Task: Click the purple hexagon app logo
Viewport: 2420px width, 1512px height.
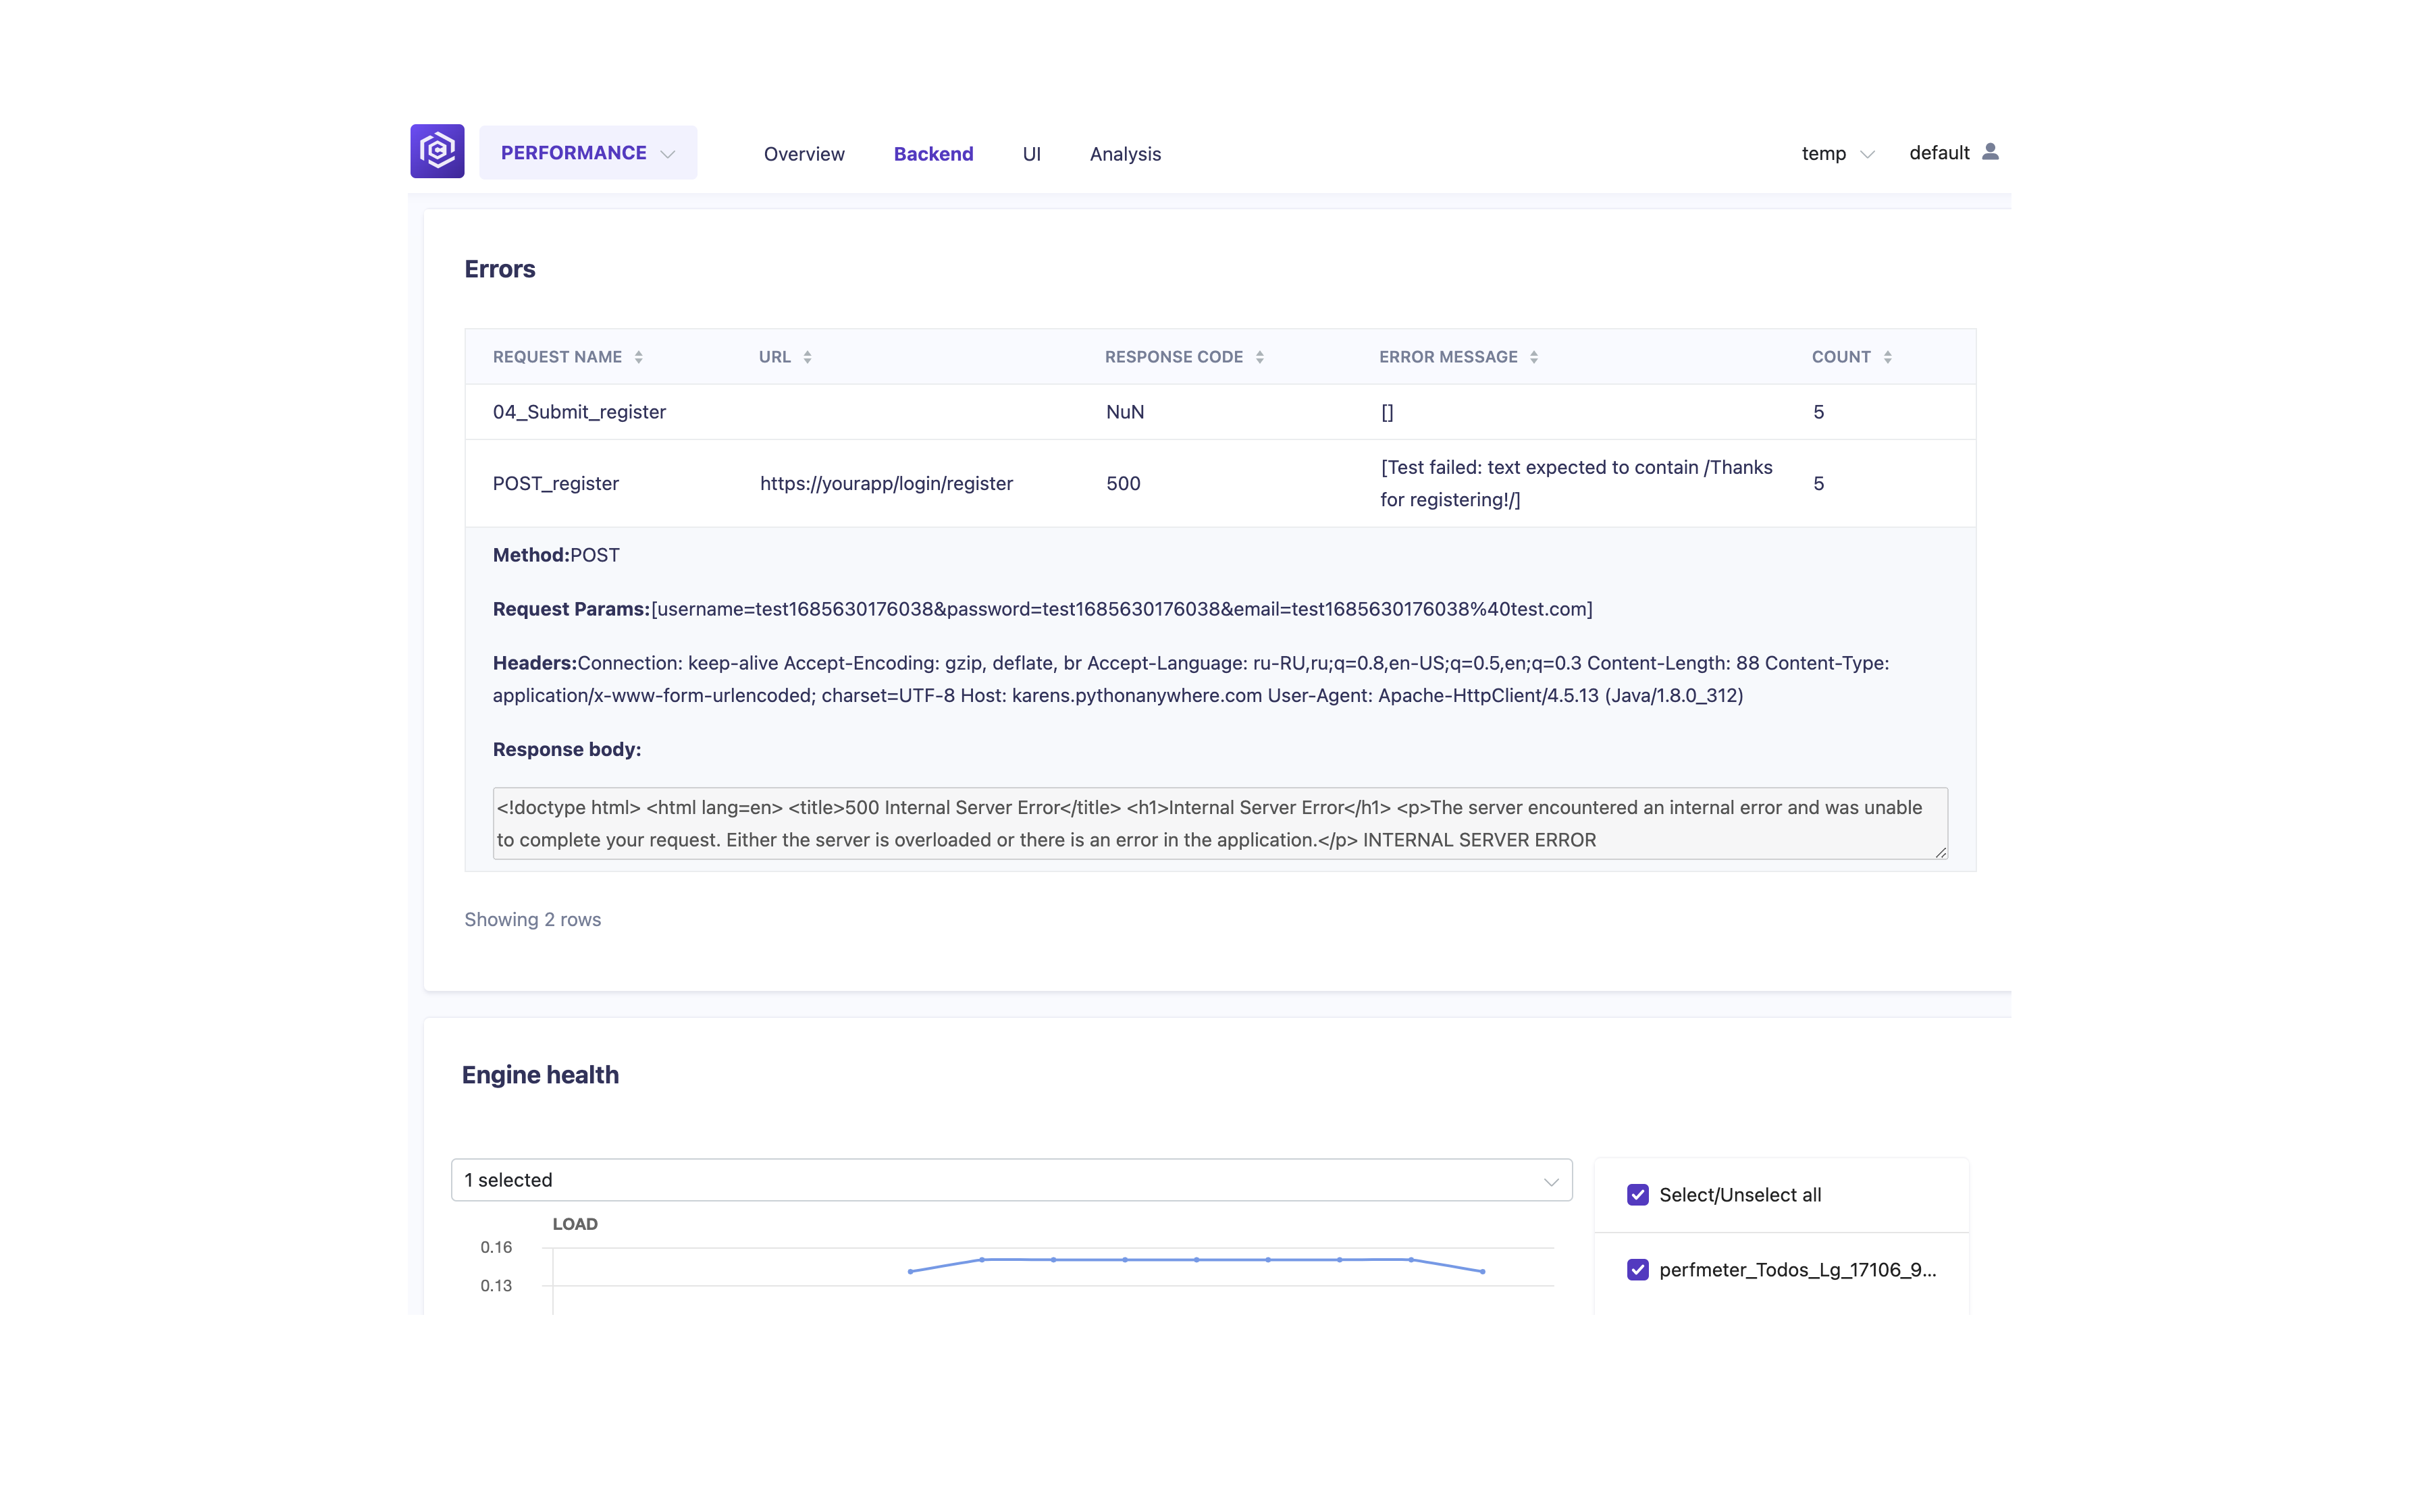Action: (x=437, y=151)
